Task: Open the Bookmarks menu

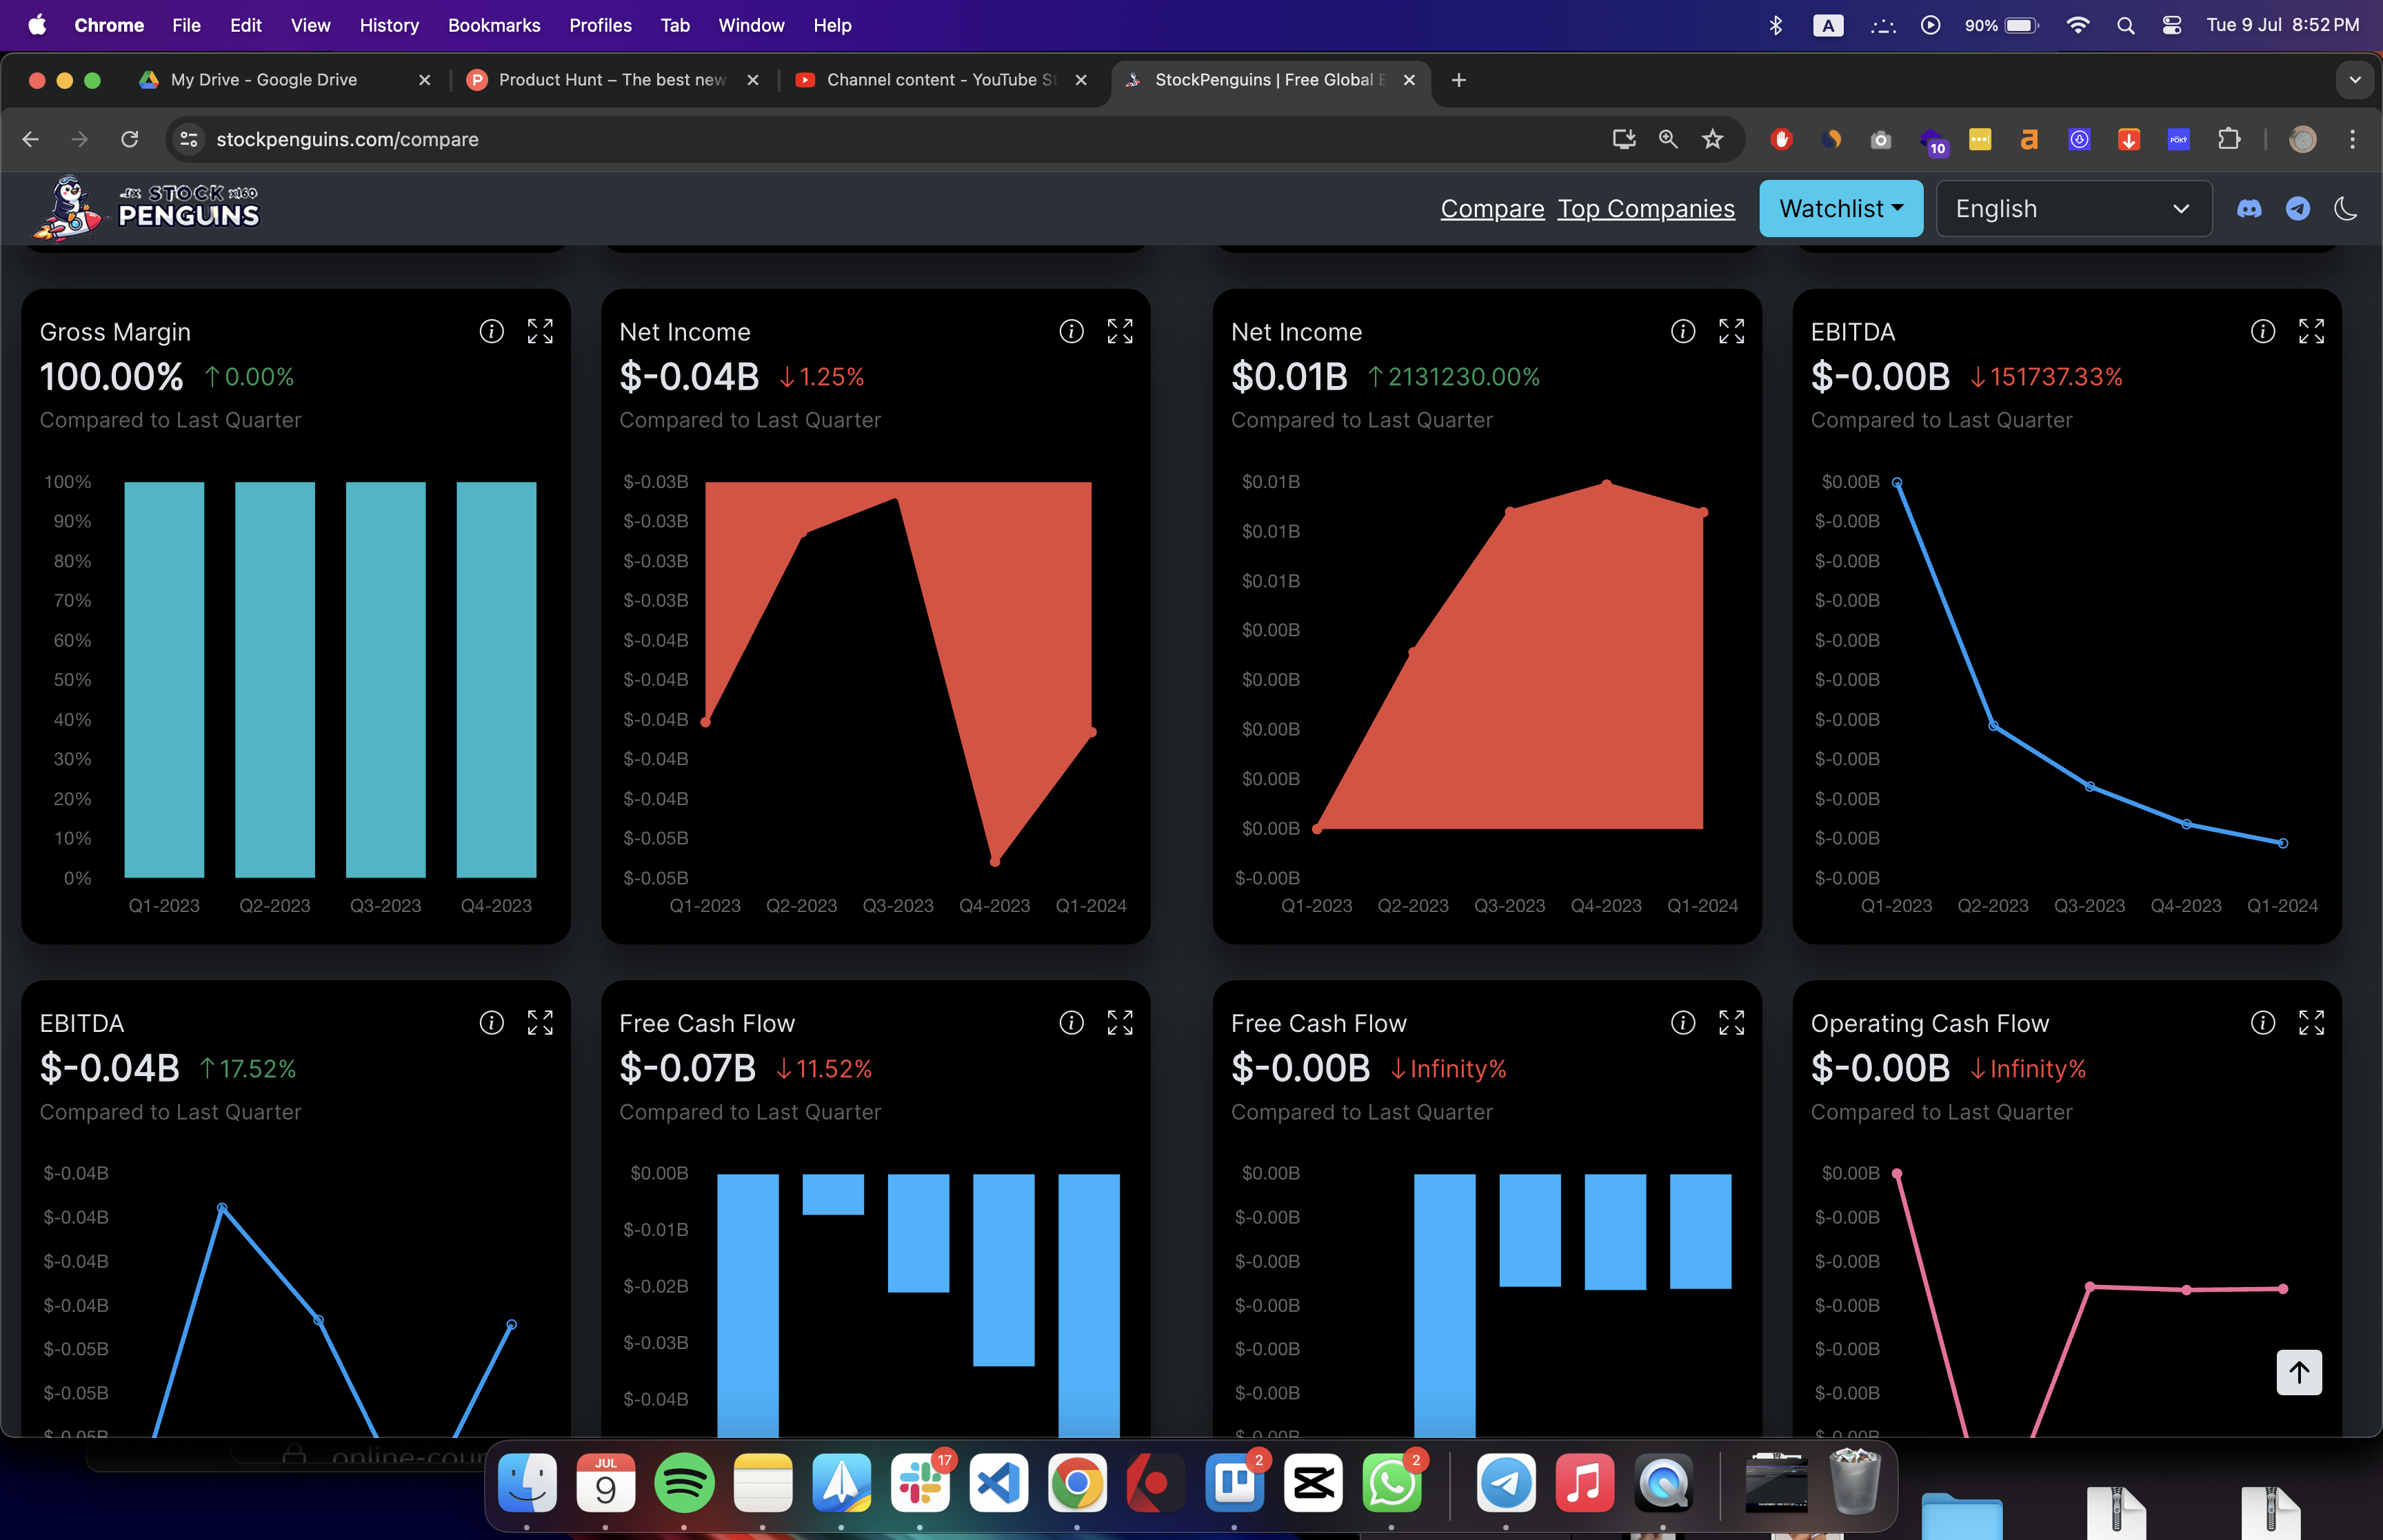Action: [x=494, y=25]
